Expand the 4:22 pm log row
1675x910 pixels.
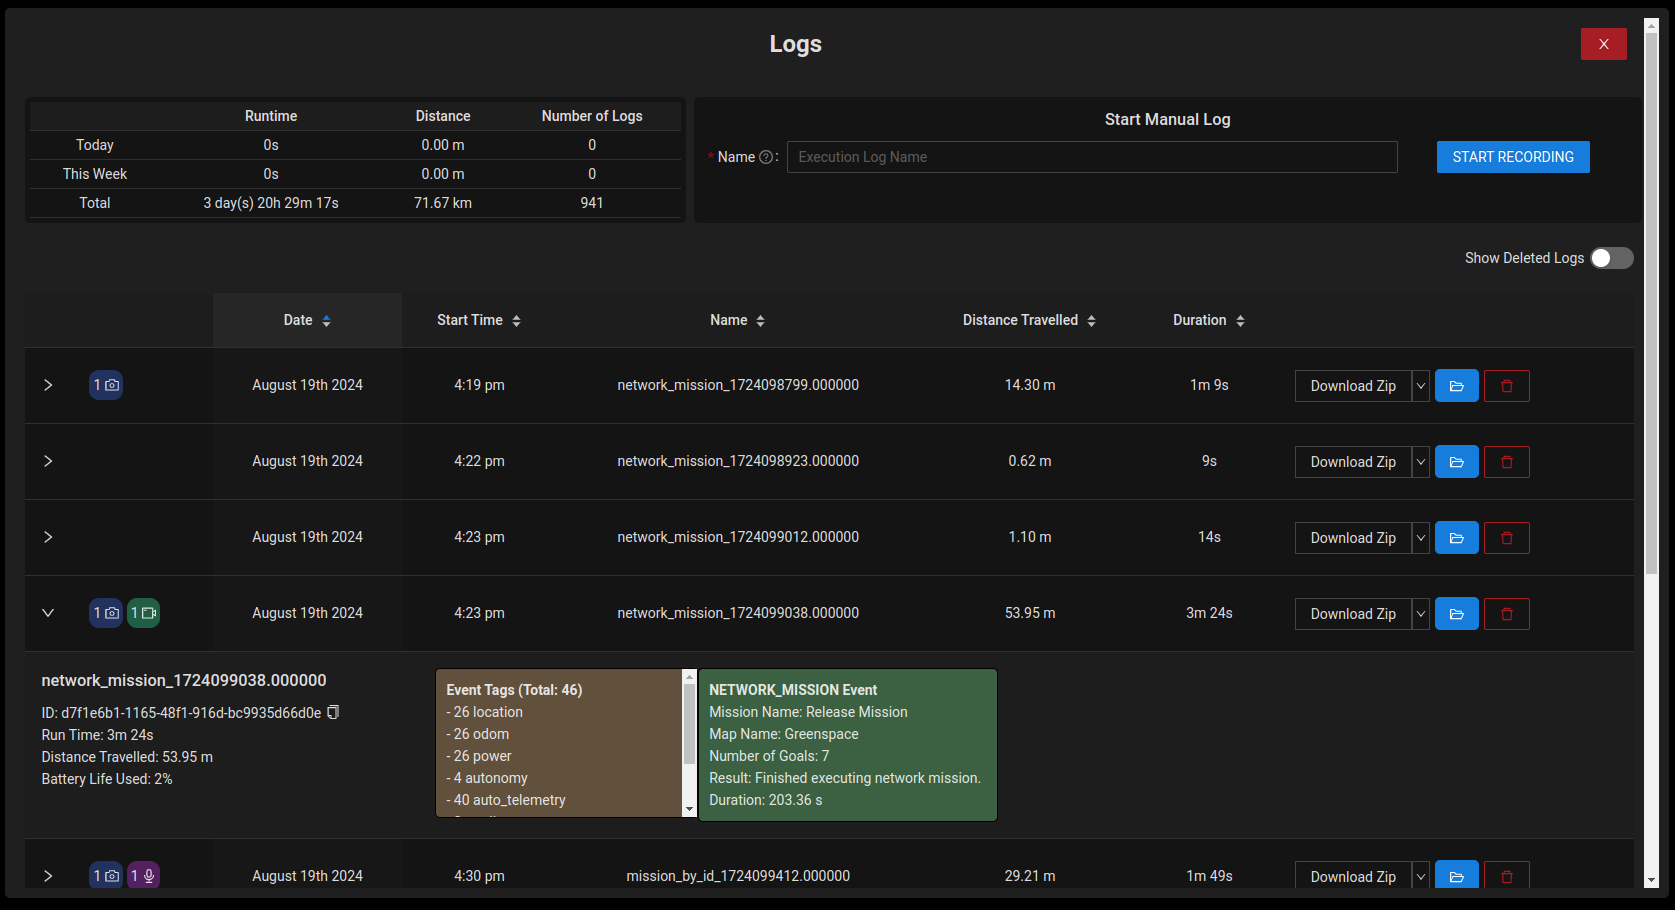click(48, 461)
